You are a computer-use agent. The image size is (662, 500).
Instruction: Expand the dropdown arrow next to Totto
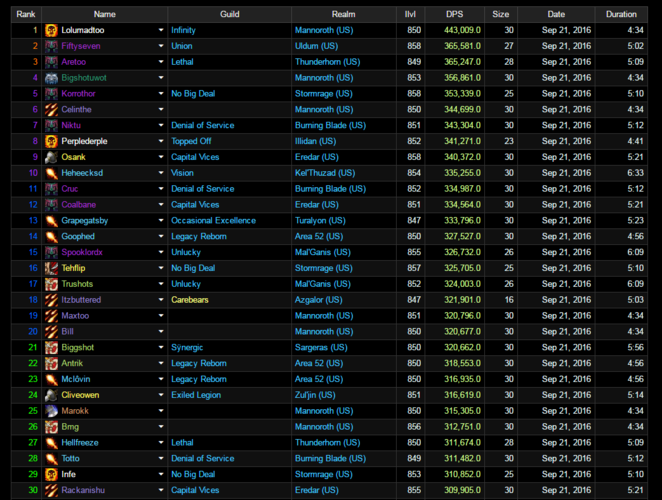(161, 458)
